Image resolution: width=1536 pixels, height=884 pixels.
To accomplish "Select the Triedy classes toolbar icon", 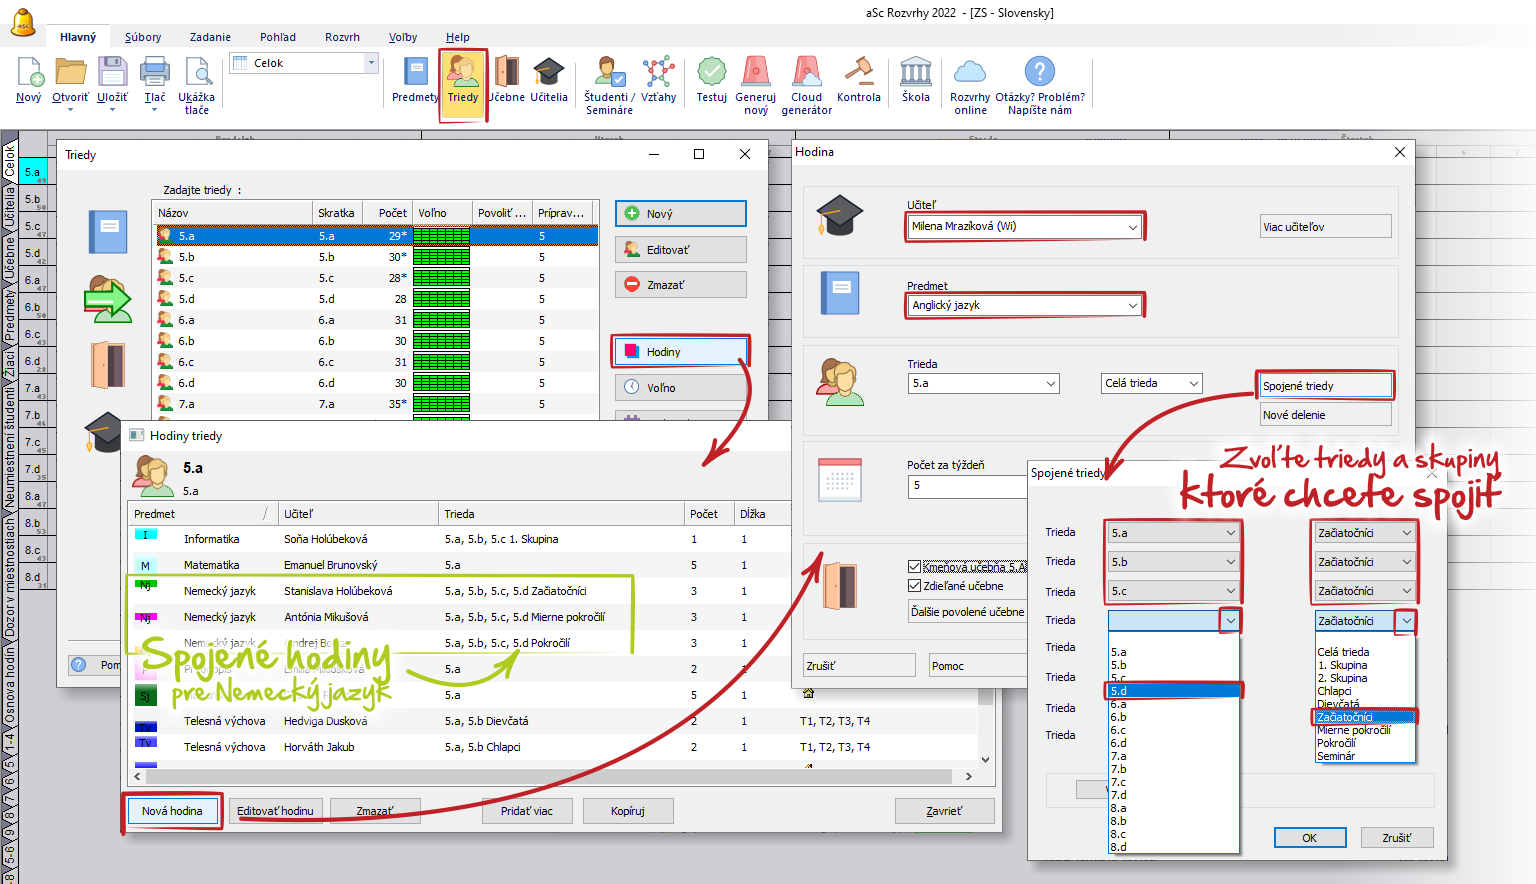I will 462,73.
